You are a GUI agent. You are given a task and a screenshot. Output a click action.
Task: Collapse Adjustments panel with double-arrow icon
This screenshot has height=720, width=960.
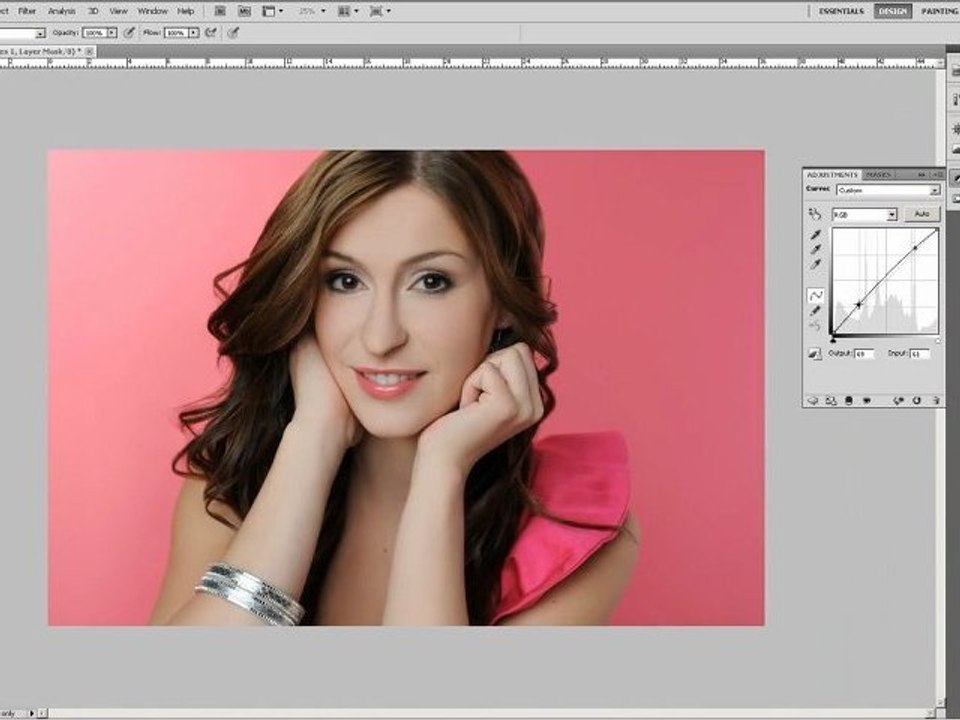(x=921, y=175)
